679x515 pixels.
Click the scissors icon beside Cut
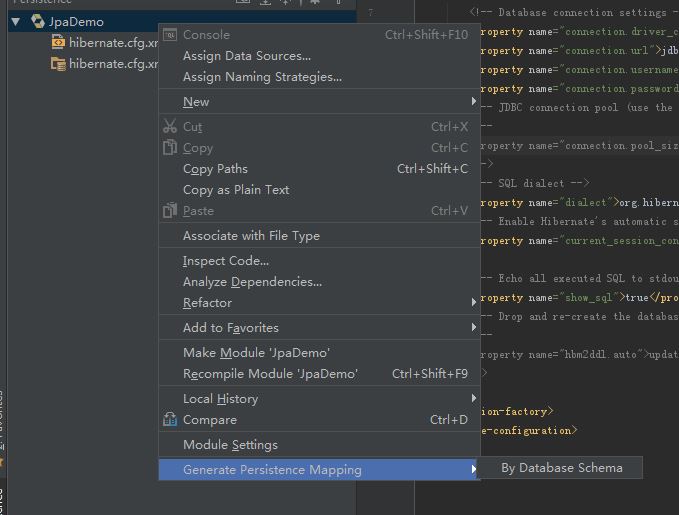[170, 127]
